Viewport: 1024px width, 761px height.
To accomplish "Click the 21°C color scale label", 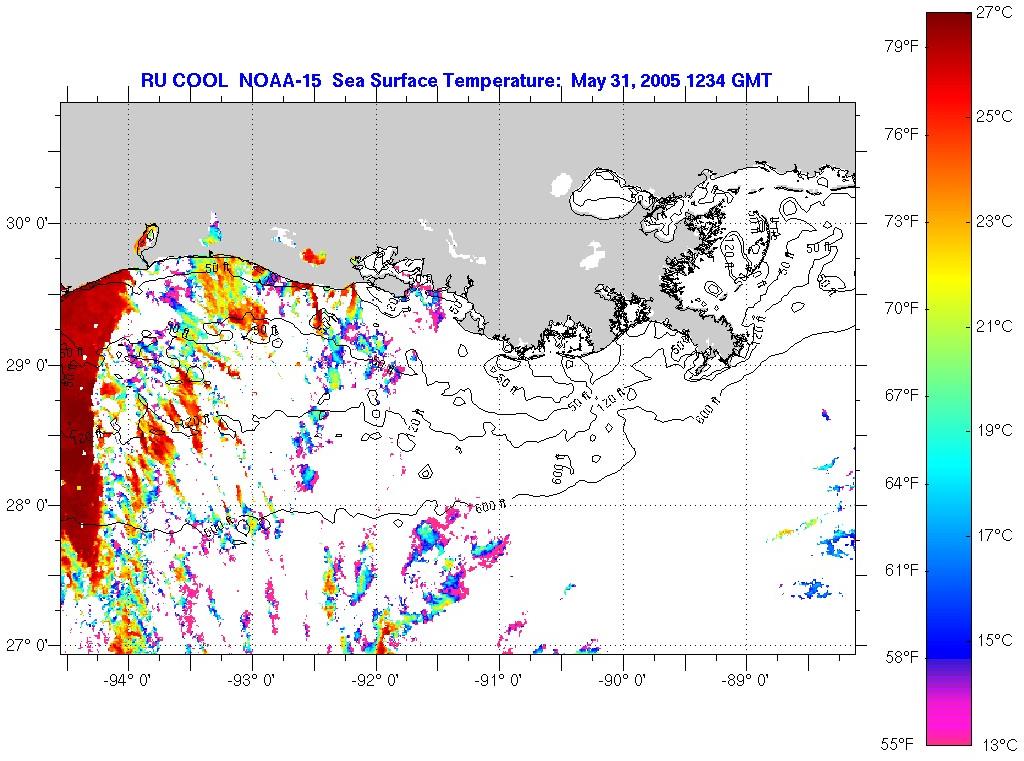I will 995,326.
